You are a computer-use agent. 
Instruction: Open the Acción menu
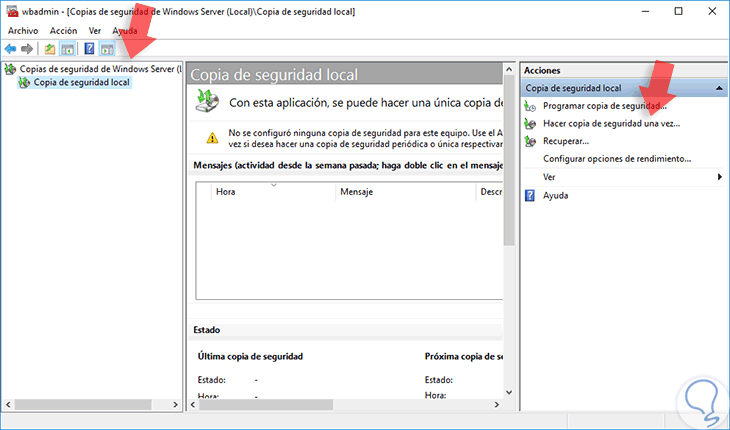(63, 31)
